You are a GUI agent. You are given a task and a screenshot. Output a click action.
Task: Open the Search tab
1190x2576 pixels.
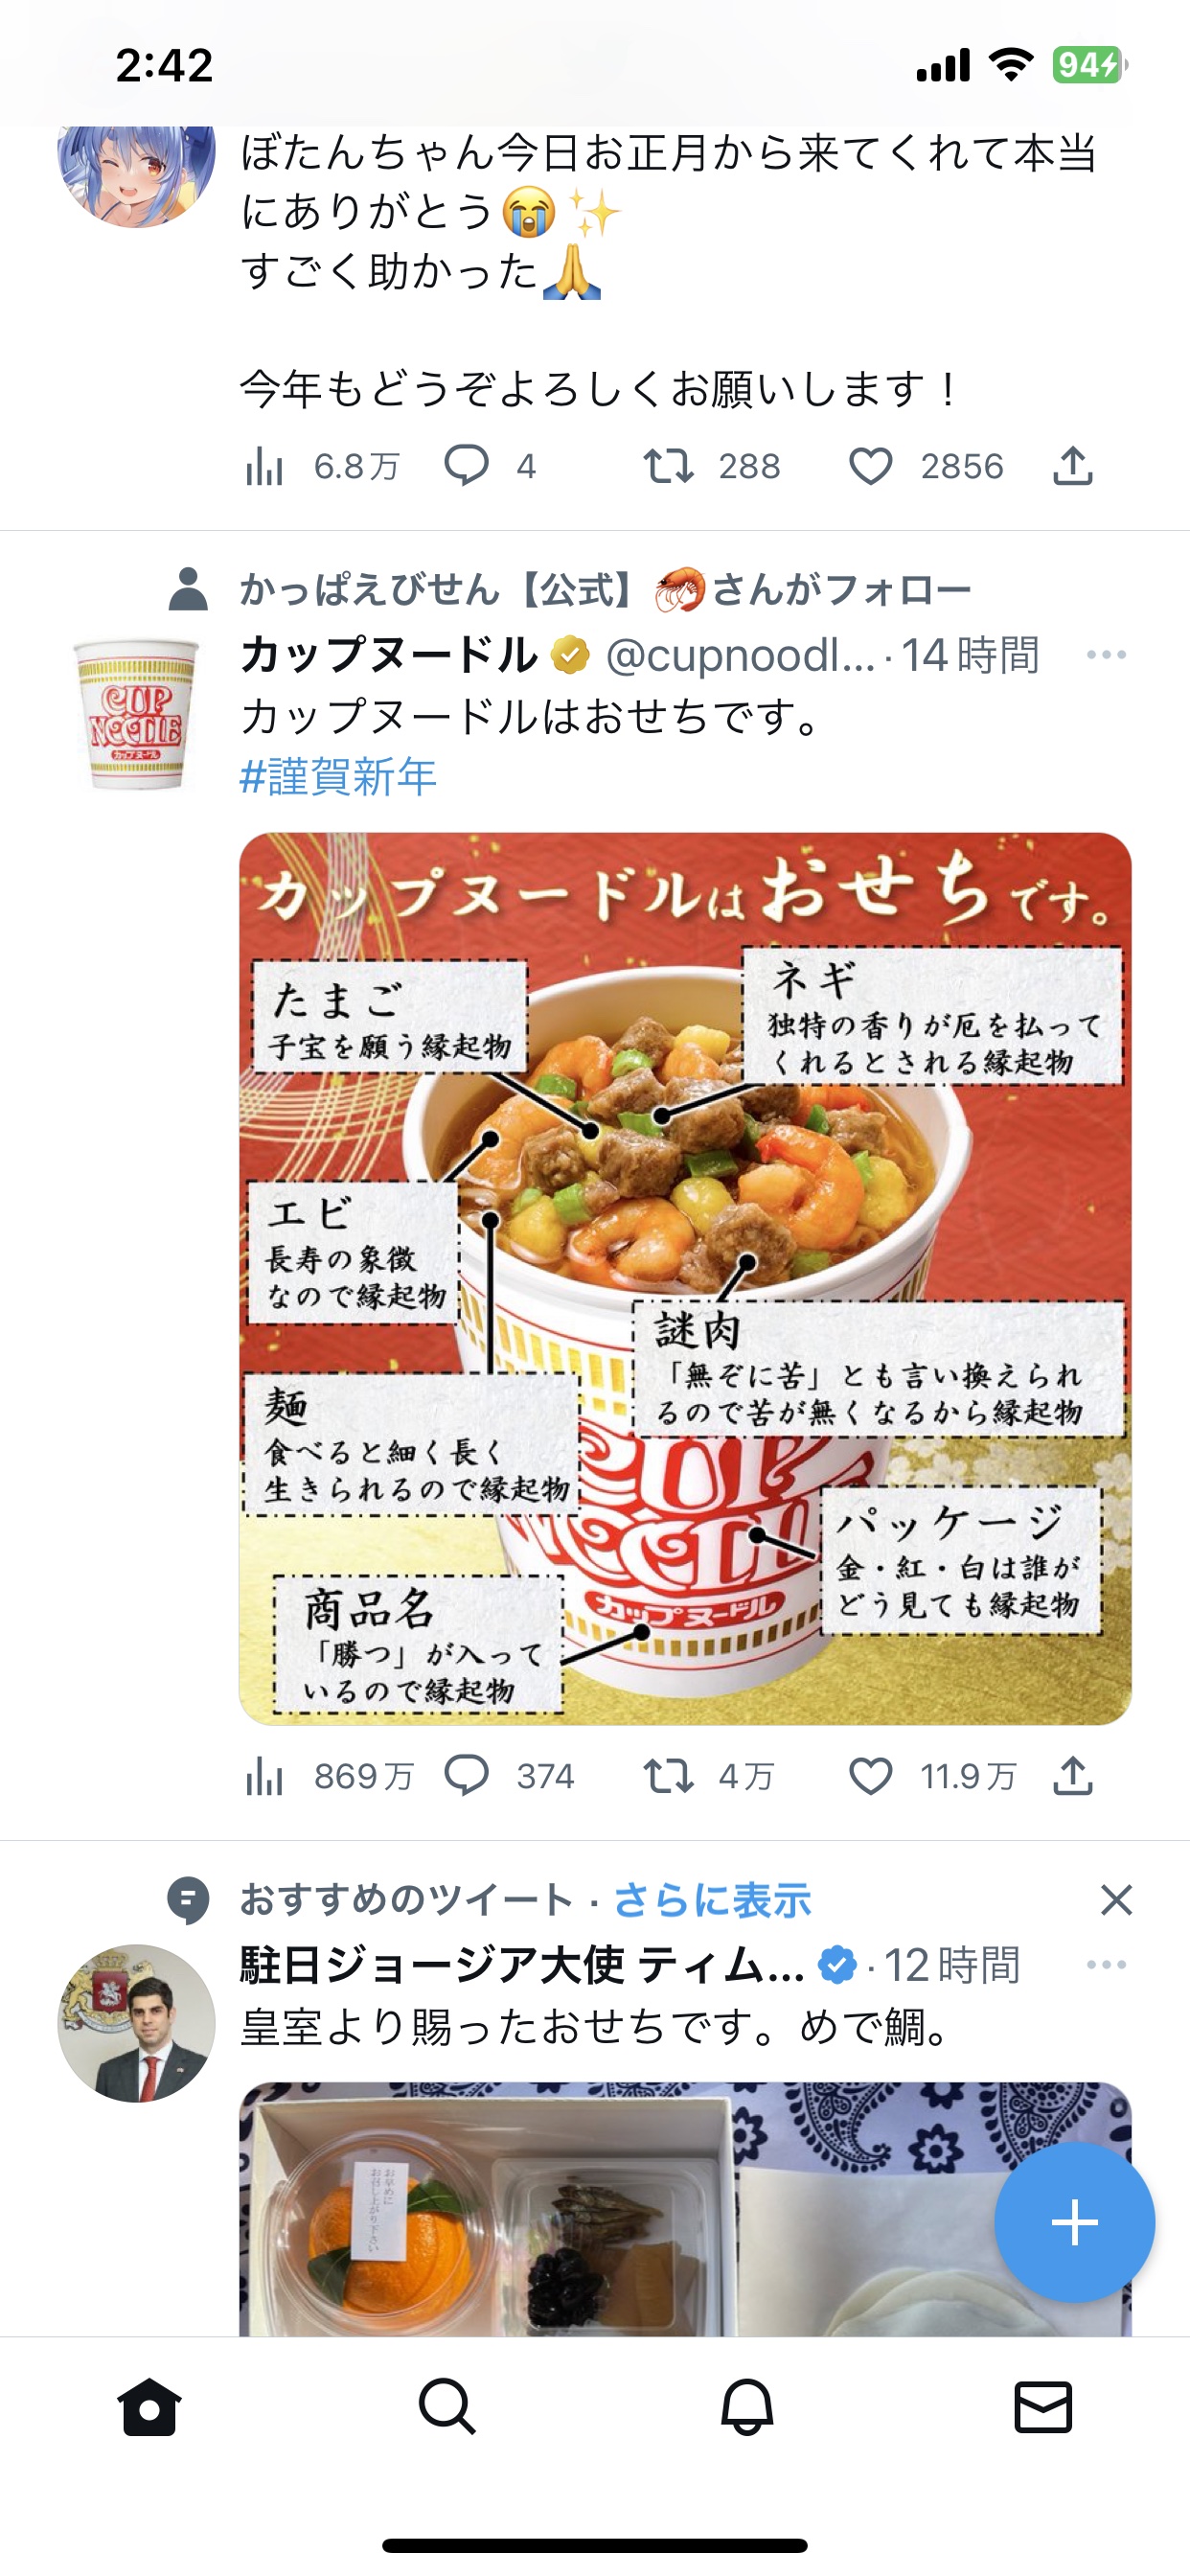click(447, 2408)
